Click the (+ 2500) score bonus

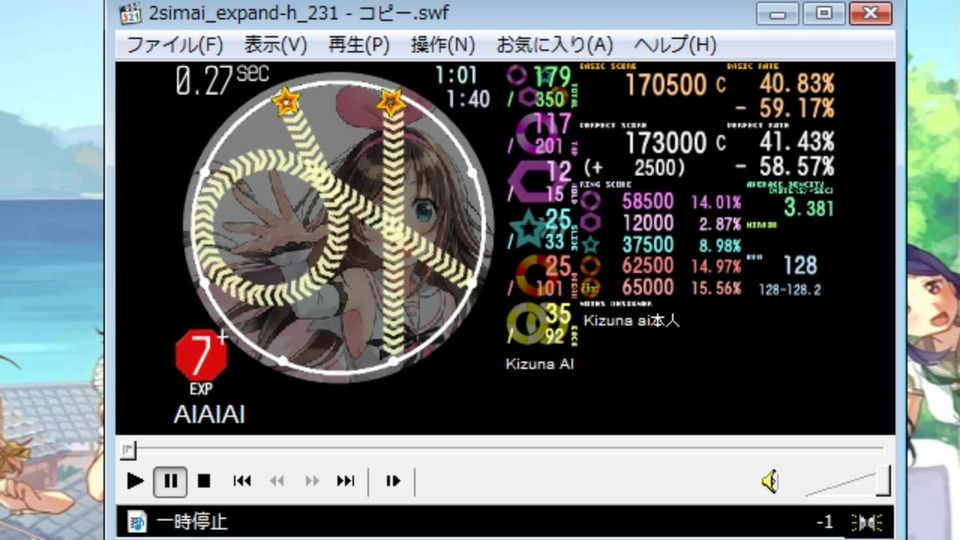pyautogui.click(x=634, y=168)
